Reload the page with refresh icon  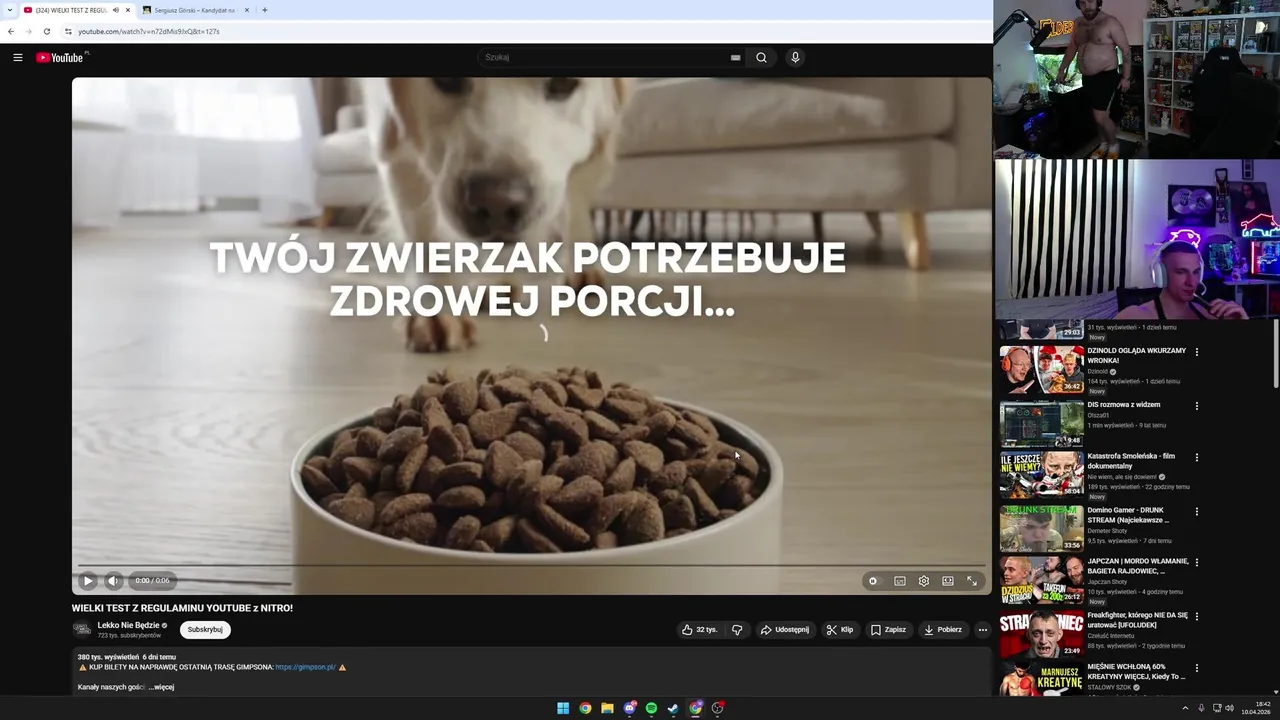[46, 31]
